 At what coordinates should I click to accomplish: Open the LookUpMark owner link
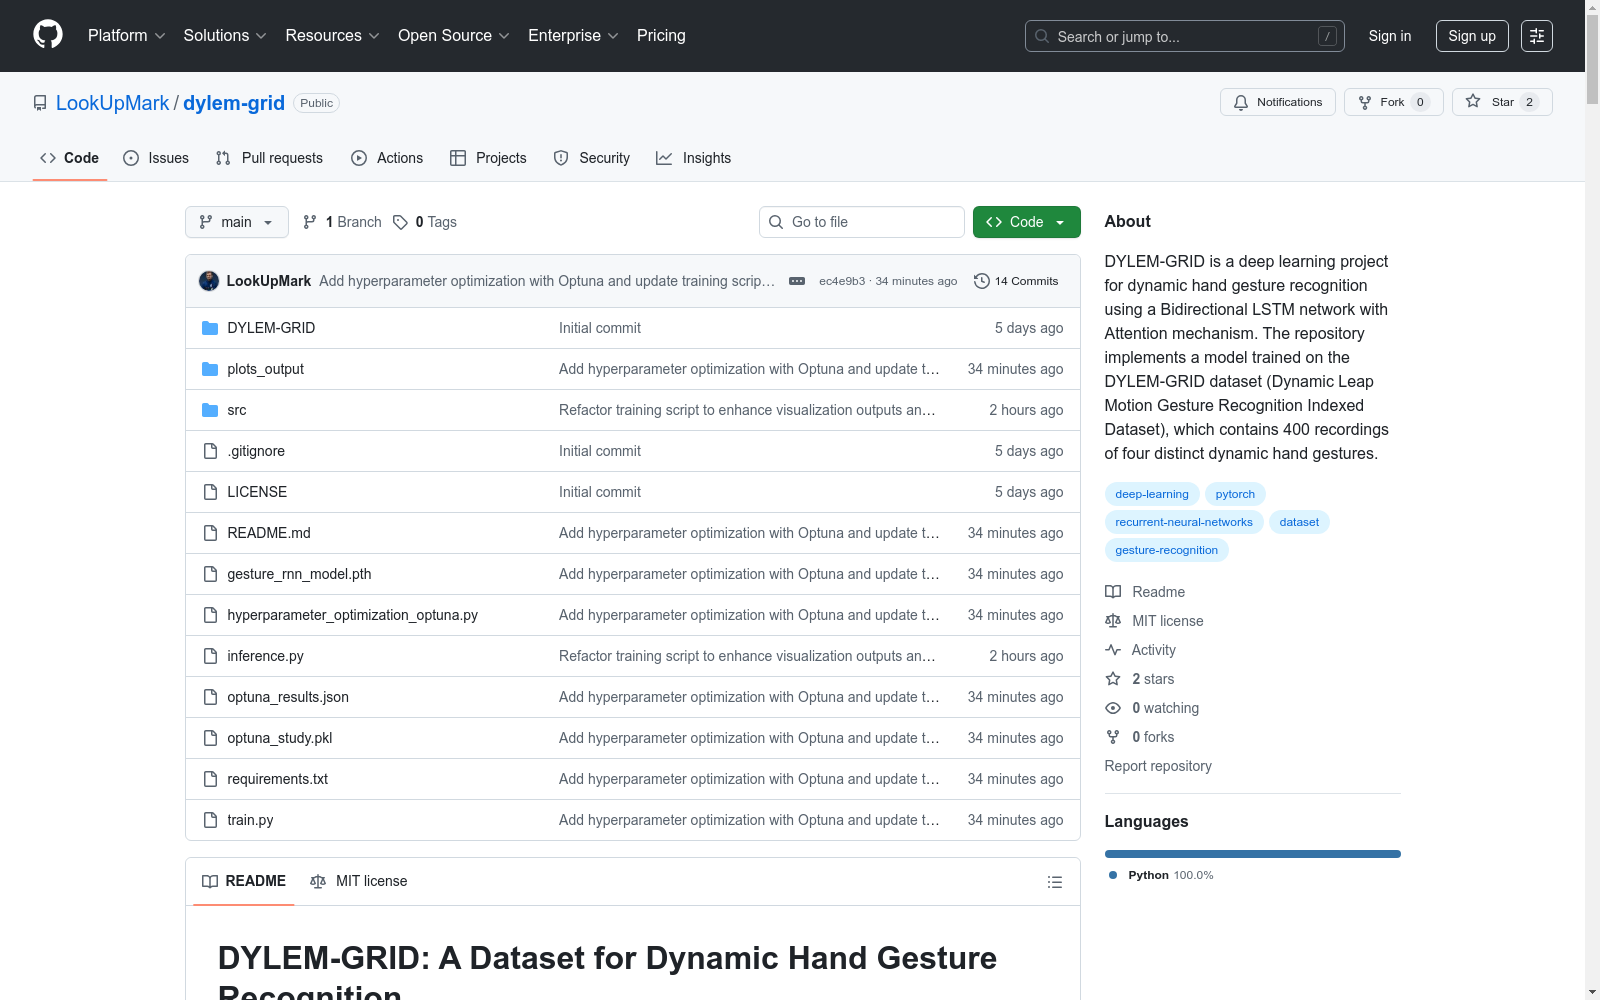pyautogui.click(x=113, y=103)
